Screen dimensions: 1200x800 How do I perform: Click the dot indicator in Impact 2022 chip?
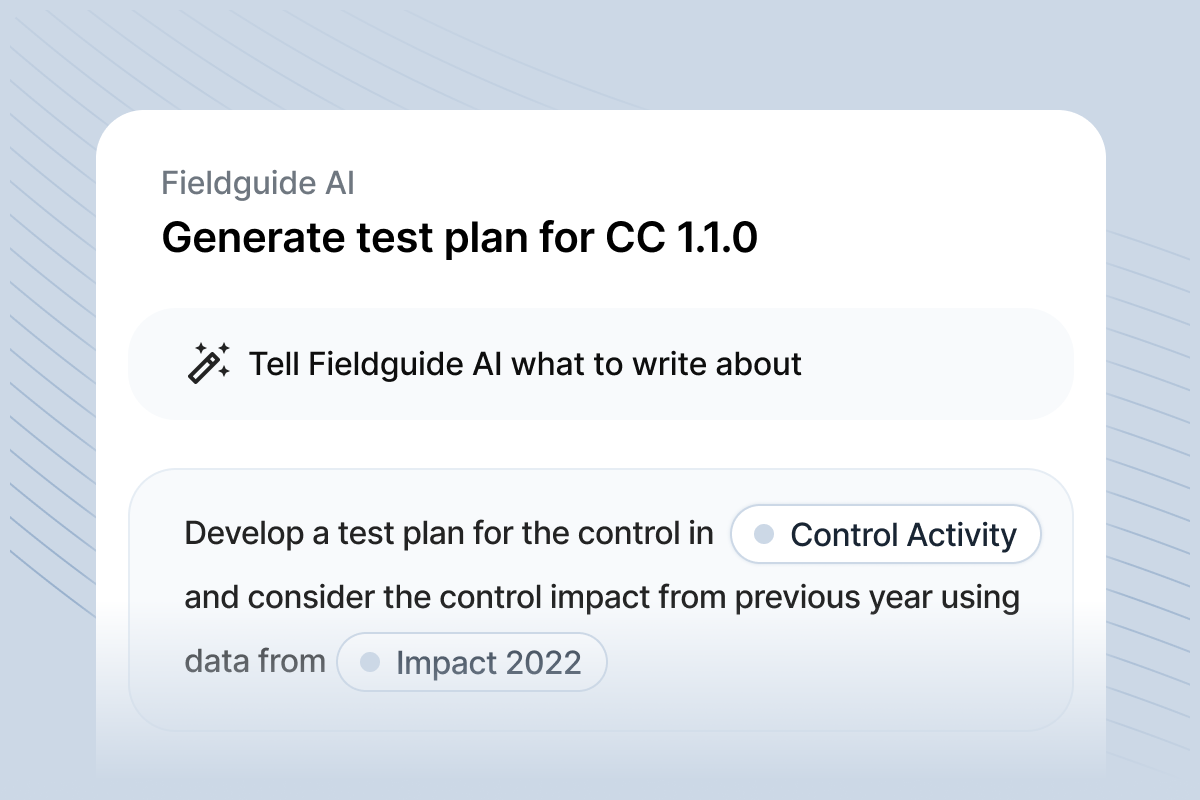[371, 661]
